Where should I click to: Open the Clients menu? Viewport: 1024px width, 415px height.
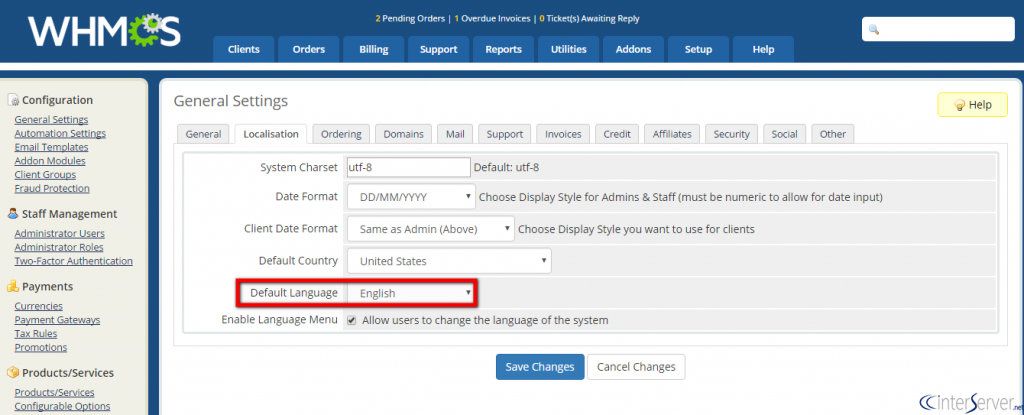click(x=244, y=49)
